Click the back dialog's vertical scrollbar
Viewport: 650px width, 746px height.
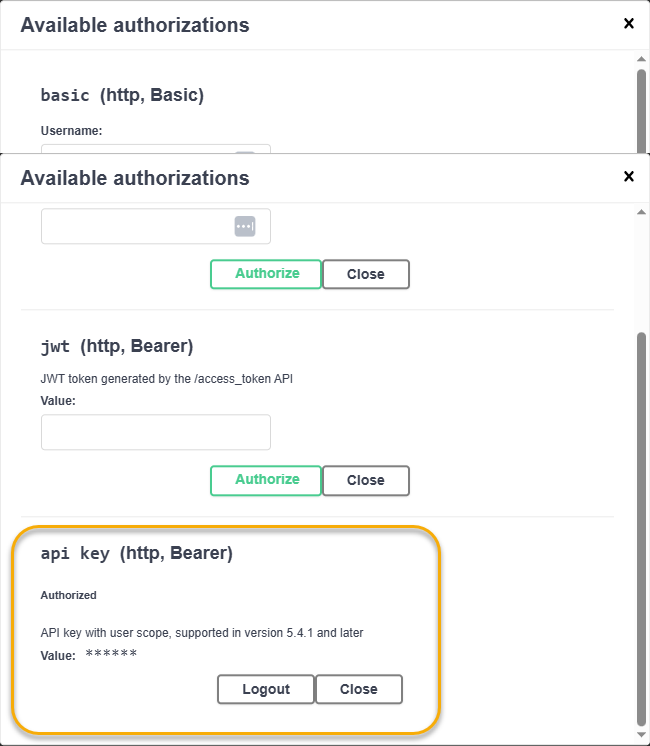click(642, 110)
